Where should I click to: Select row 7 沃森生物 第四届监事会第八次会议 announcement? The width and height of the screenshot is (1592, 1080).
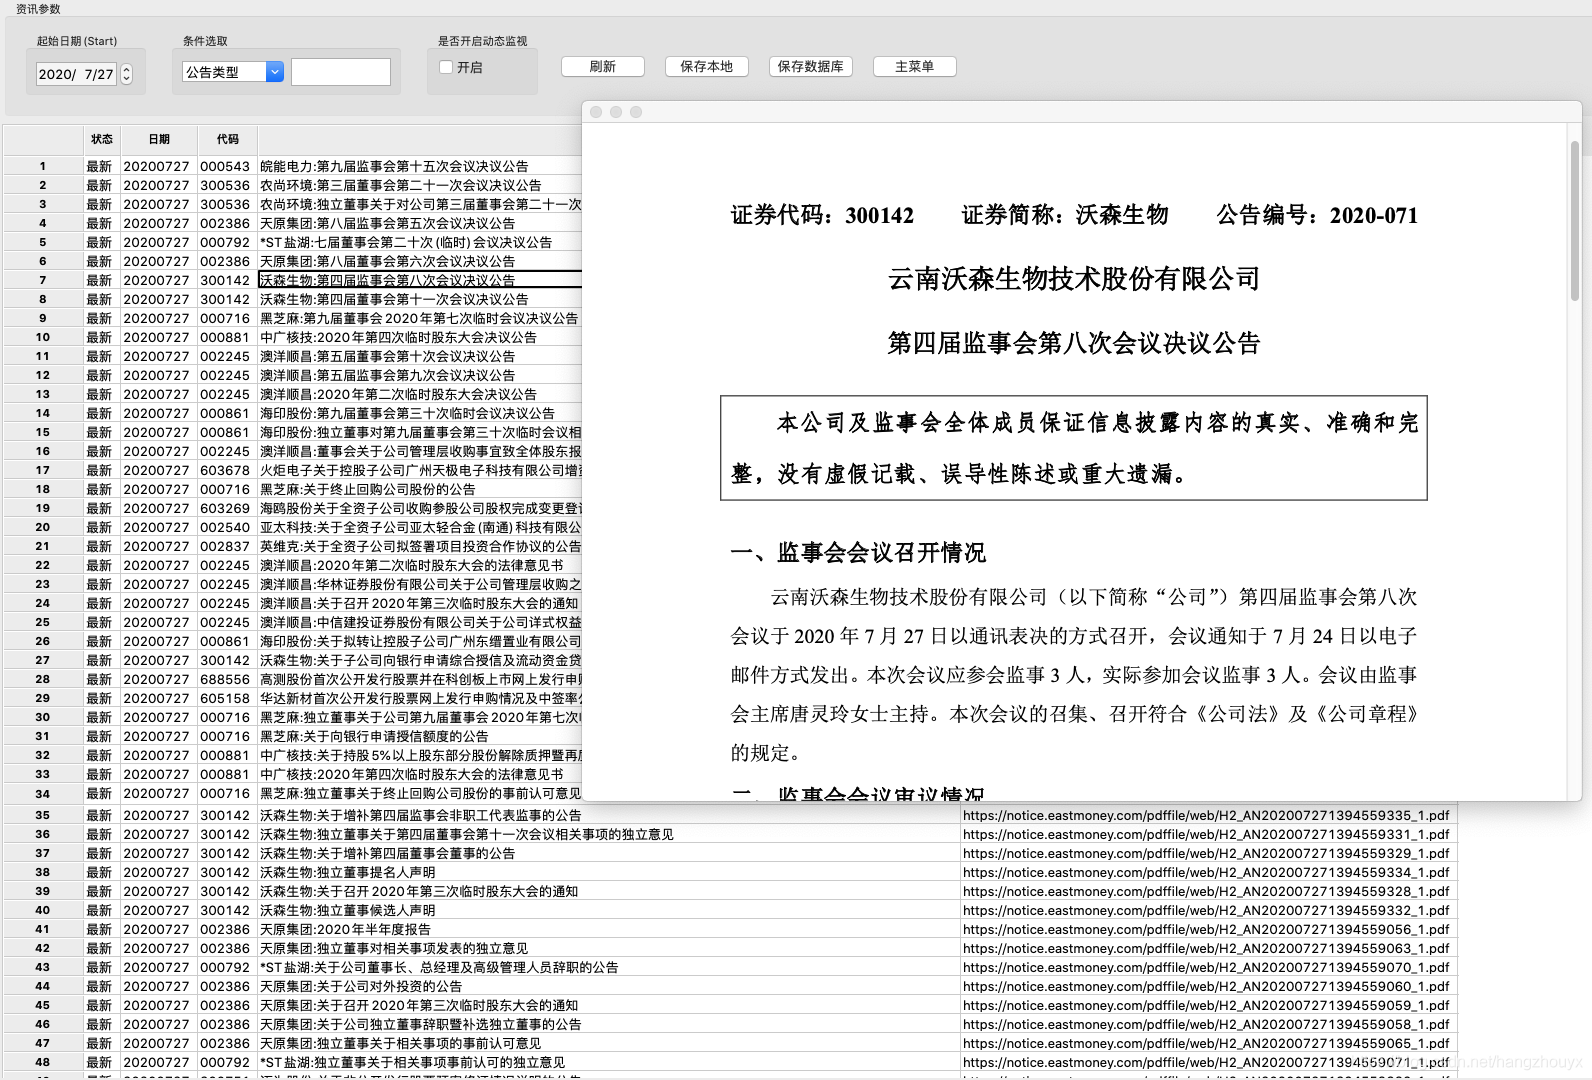pos(420,280)
